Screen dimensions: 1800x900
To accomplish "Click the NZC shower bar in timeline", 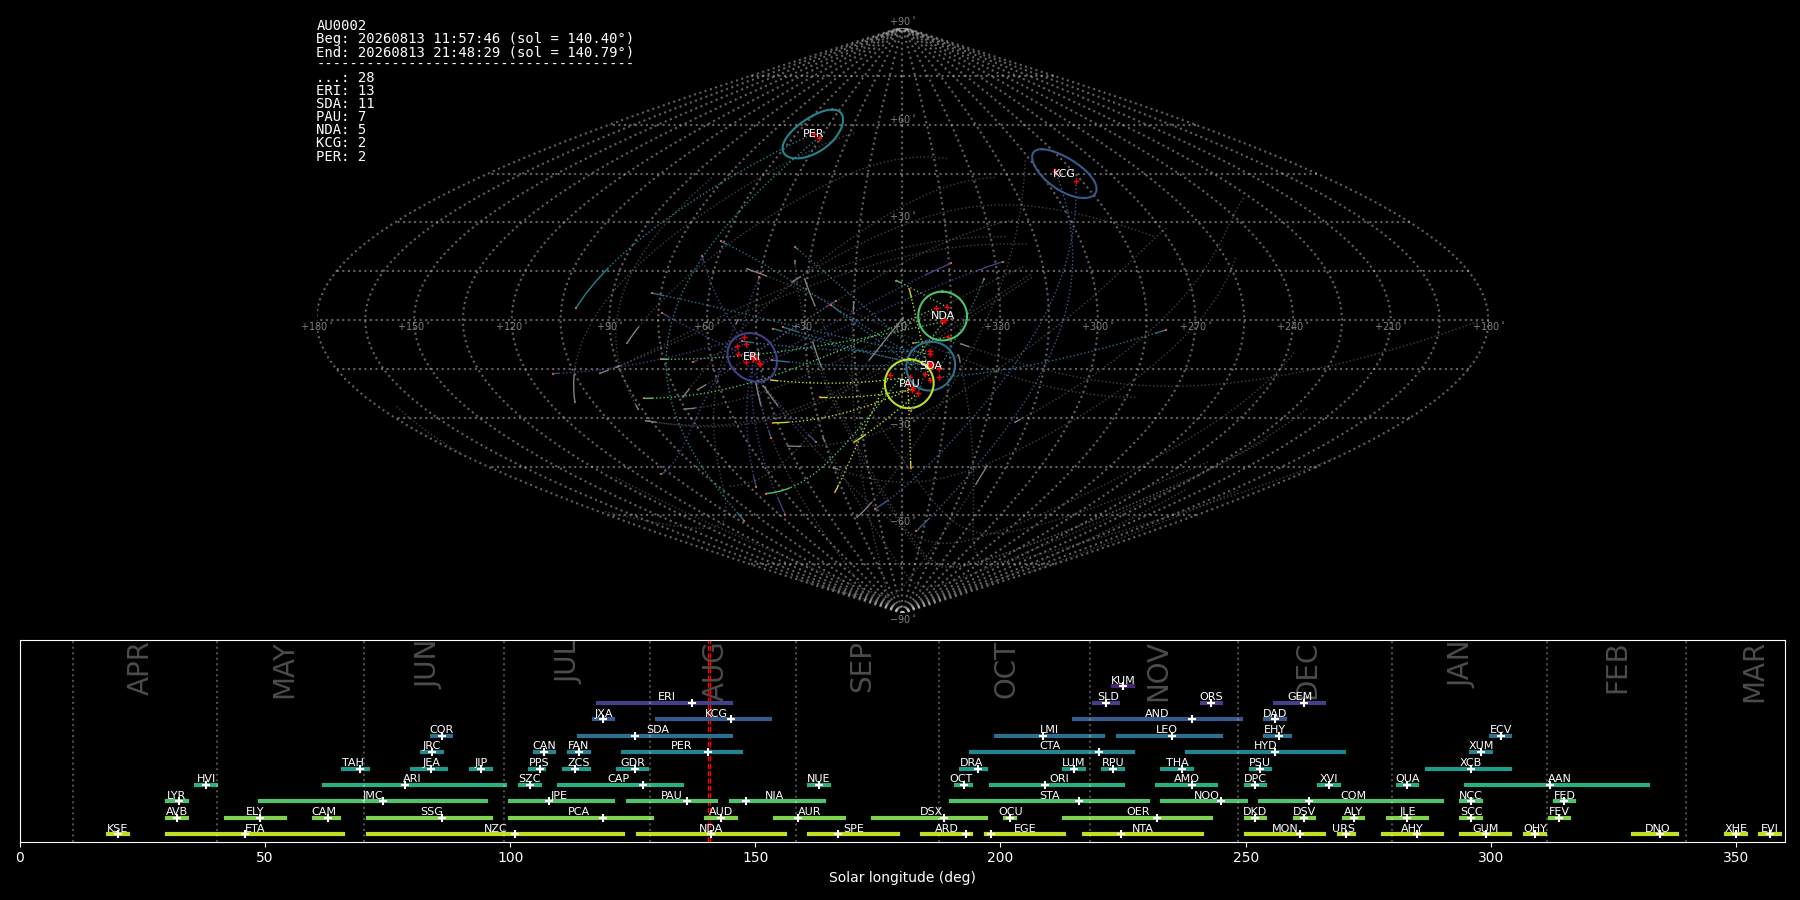I will 495,834.
